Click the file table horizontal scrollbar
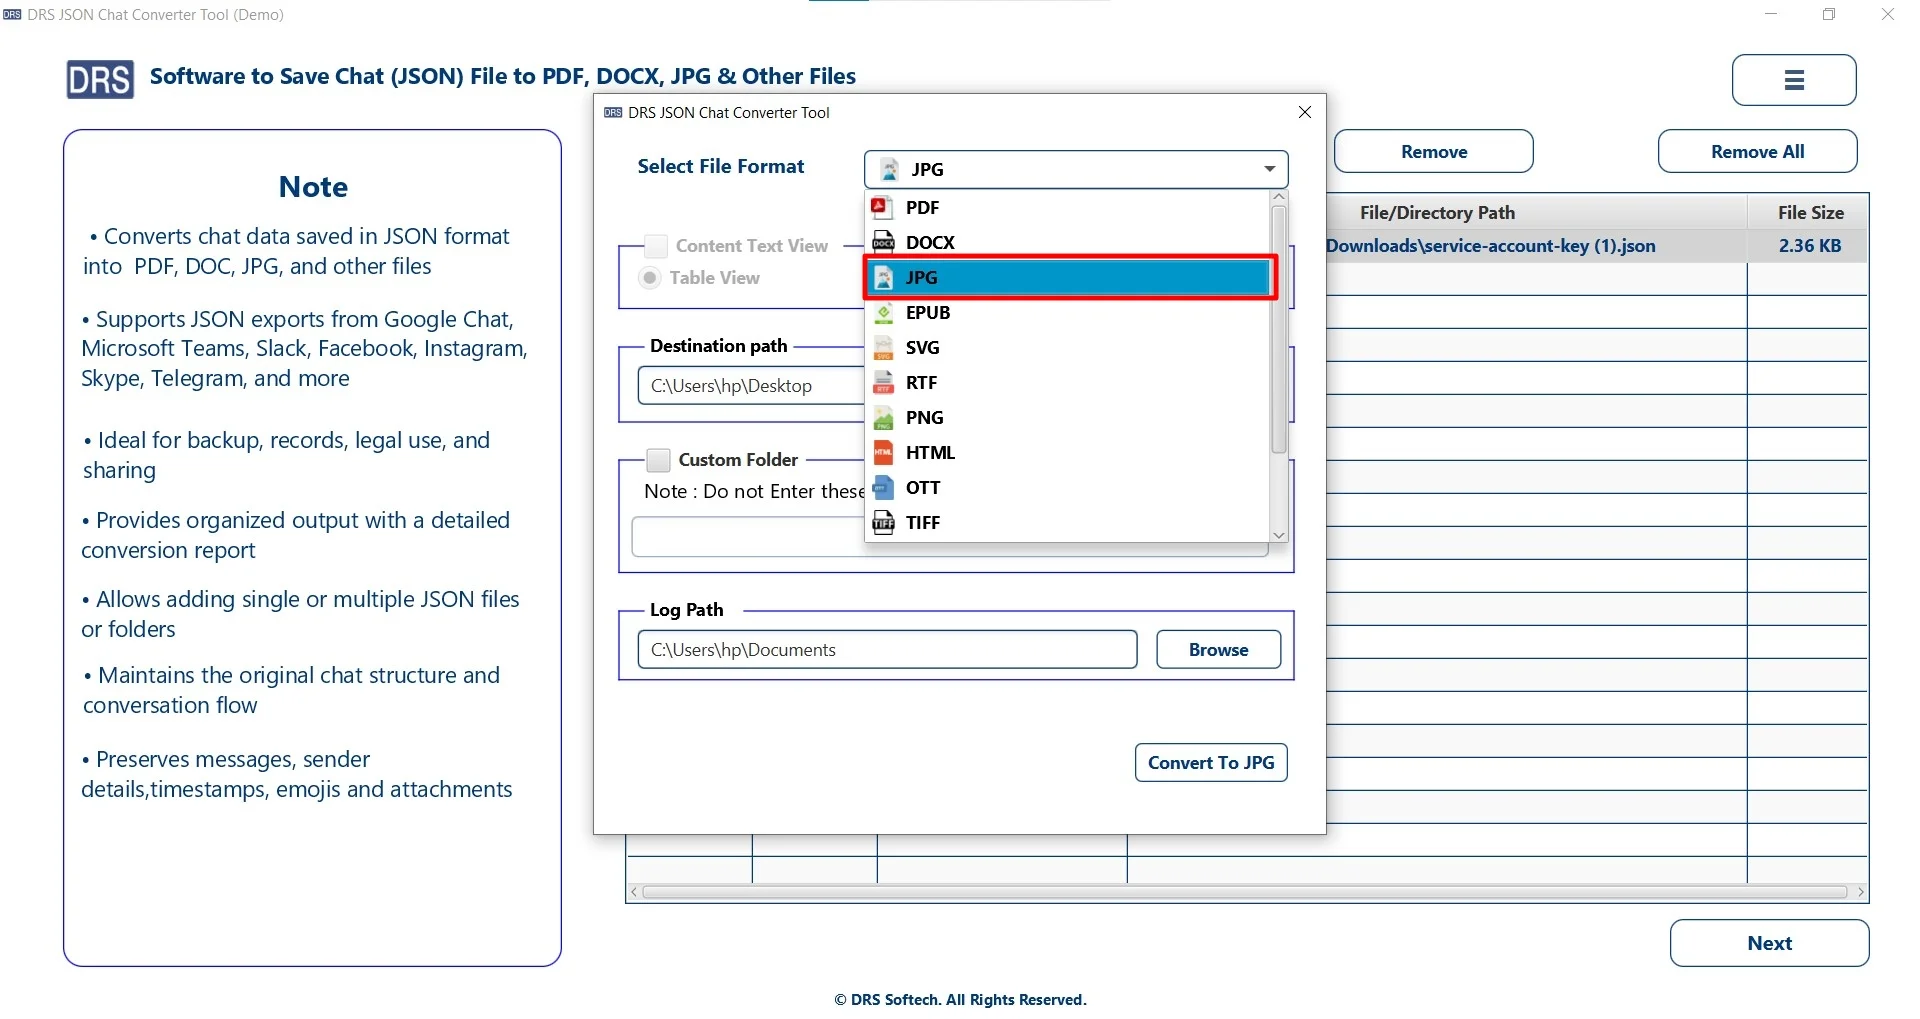This screenshot has height=1019, width=1920. (x=1245, y=892)
